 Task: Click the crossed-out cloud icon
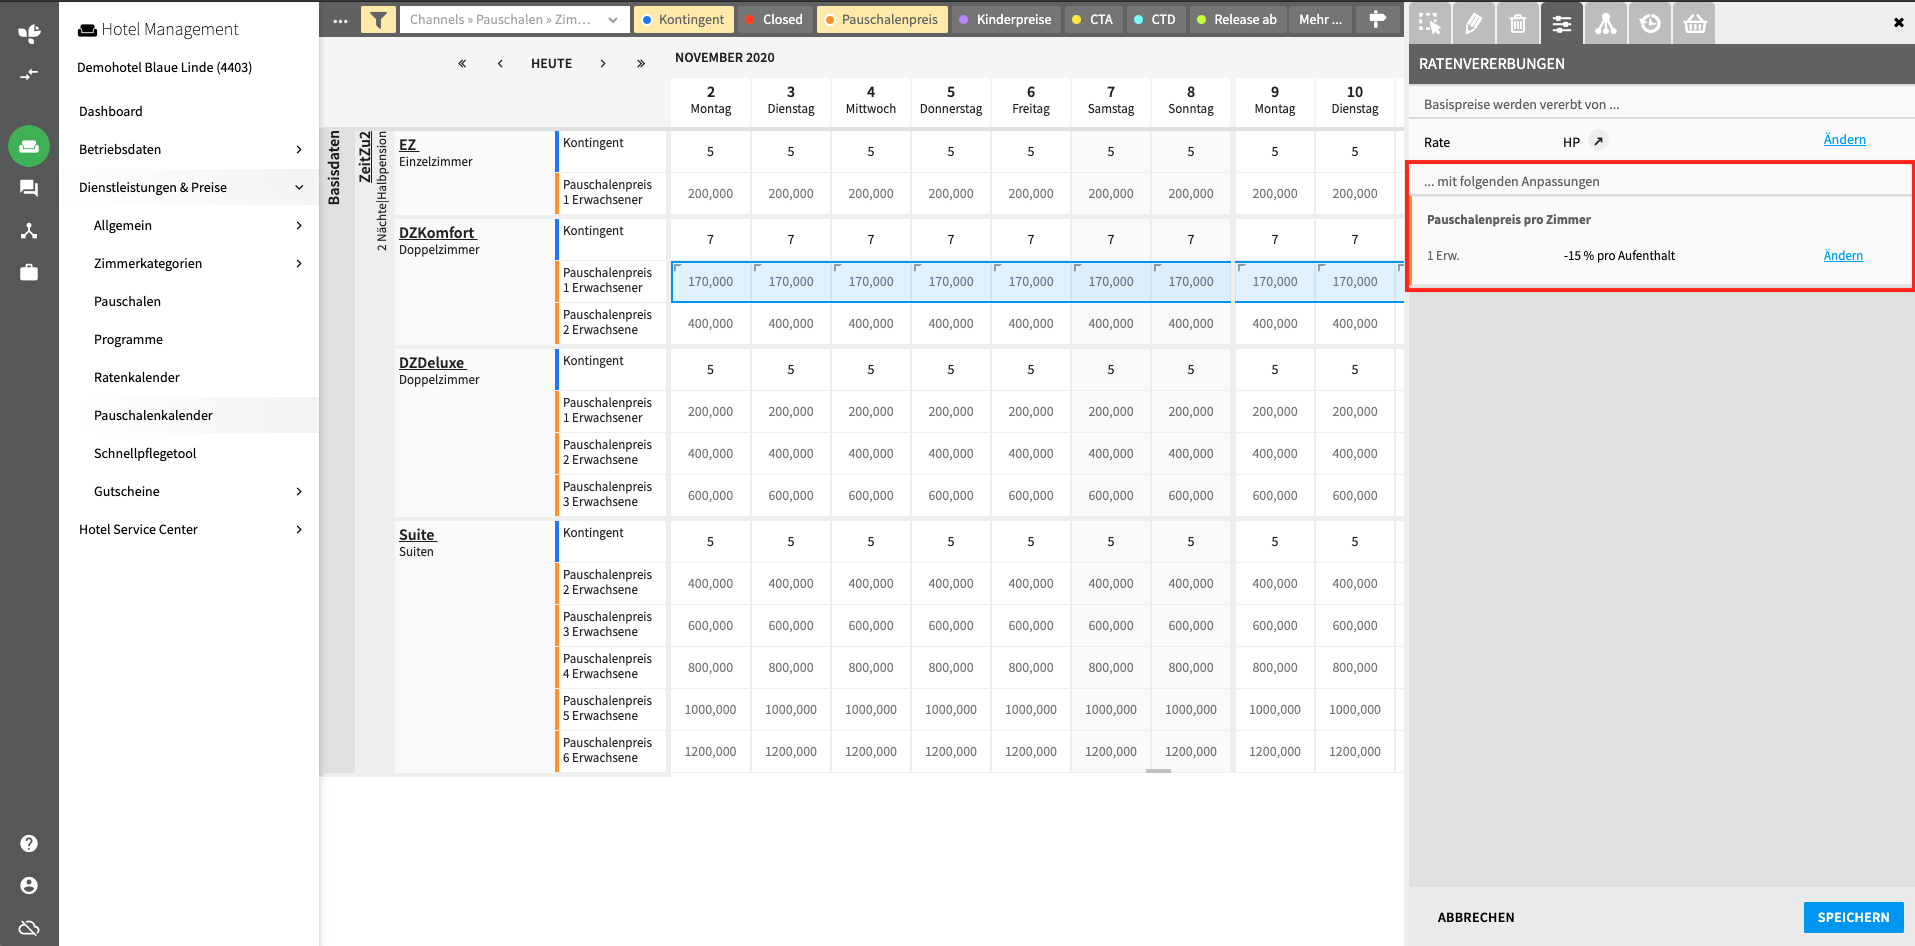(x=29, y=927)
